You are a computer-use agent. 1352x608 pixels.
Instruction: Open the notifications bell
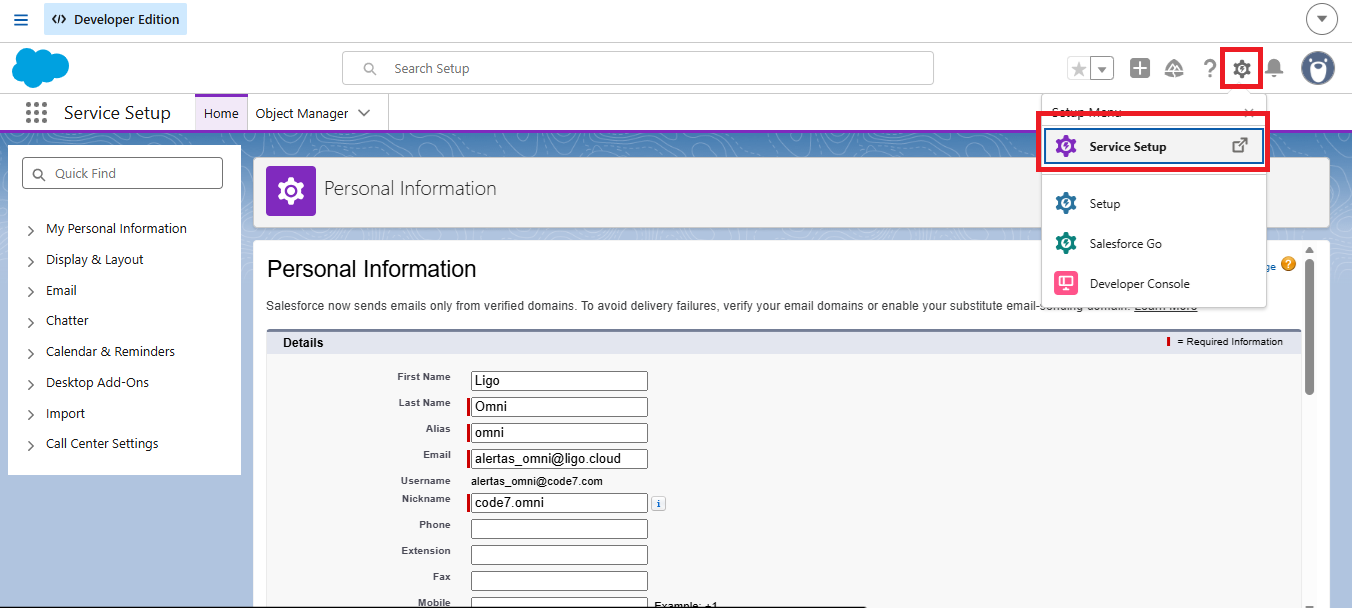pyautogui.click(x=1274, y=68)
